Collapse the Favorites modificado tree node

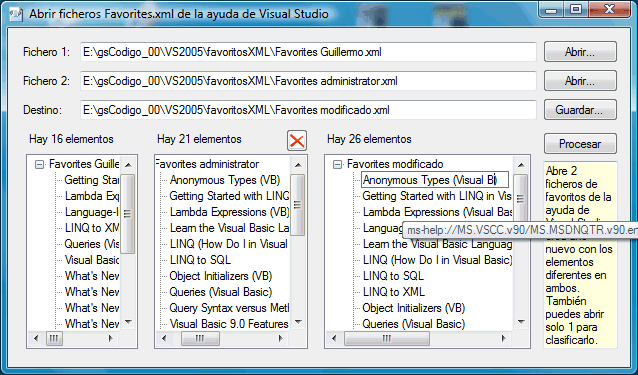click(x=337, y=165)
